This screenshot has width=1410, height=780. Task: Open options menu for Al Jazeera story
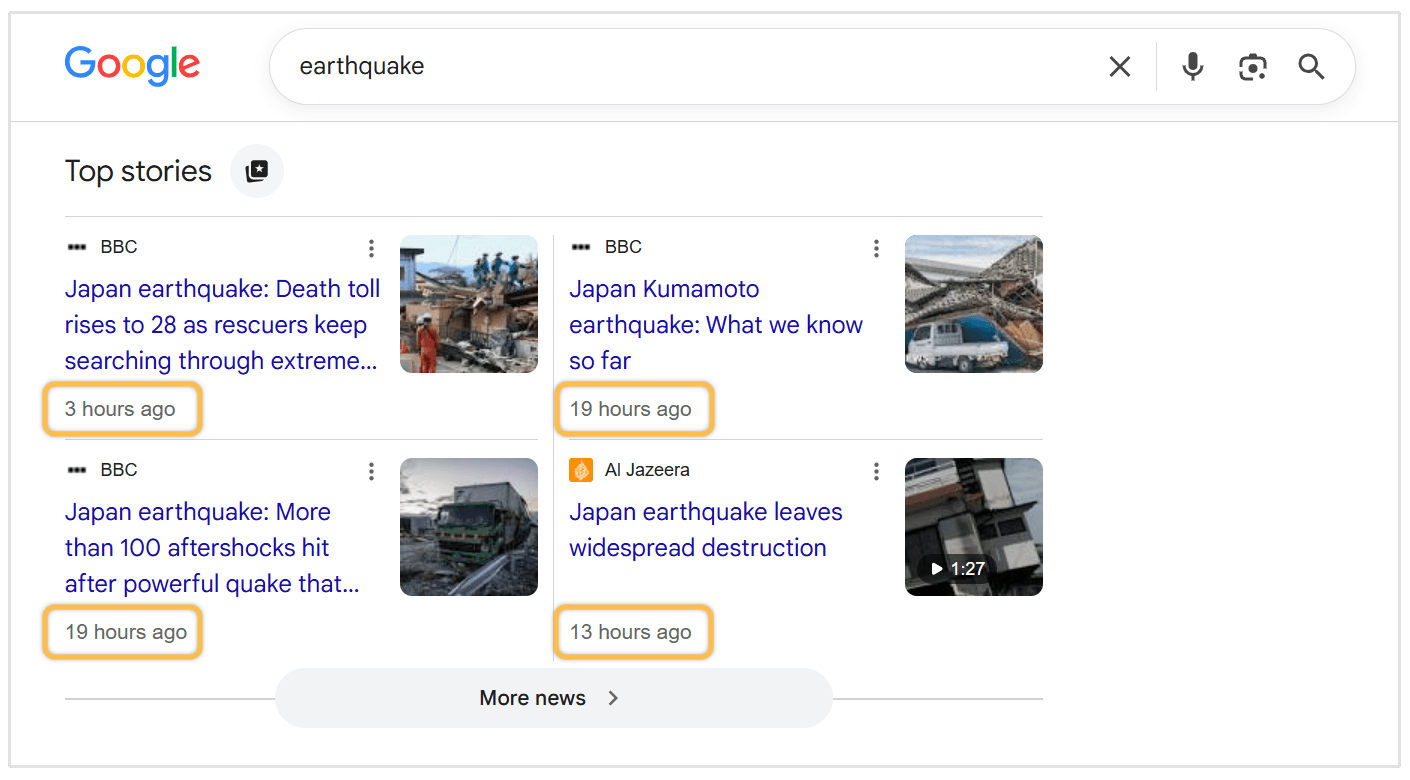click(x=876, y=471)
